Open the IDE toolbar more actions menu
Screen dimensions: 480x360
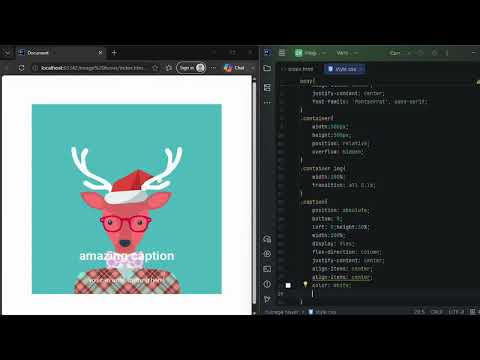(447, 53)
